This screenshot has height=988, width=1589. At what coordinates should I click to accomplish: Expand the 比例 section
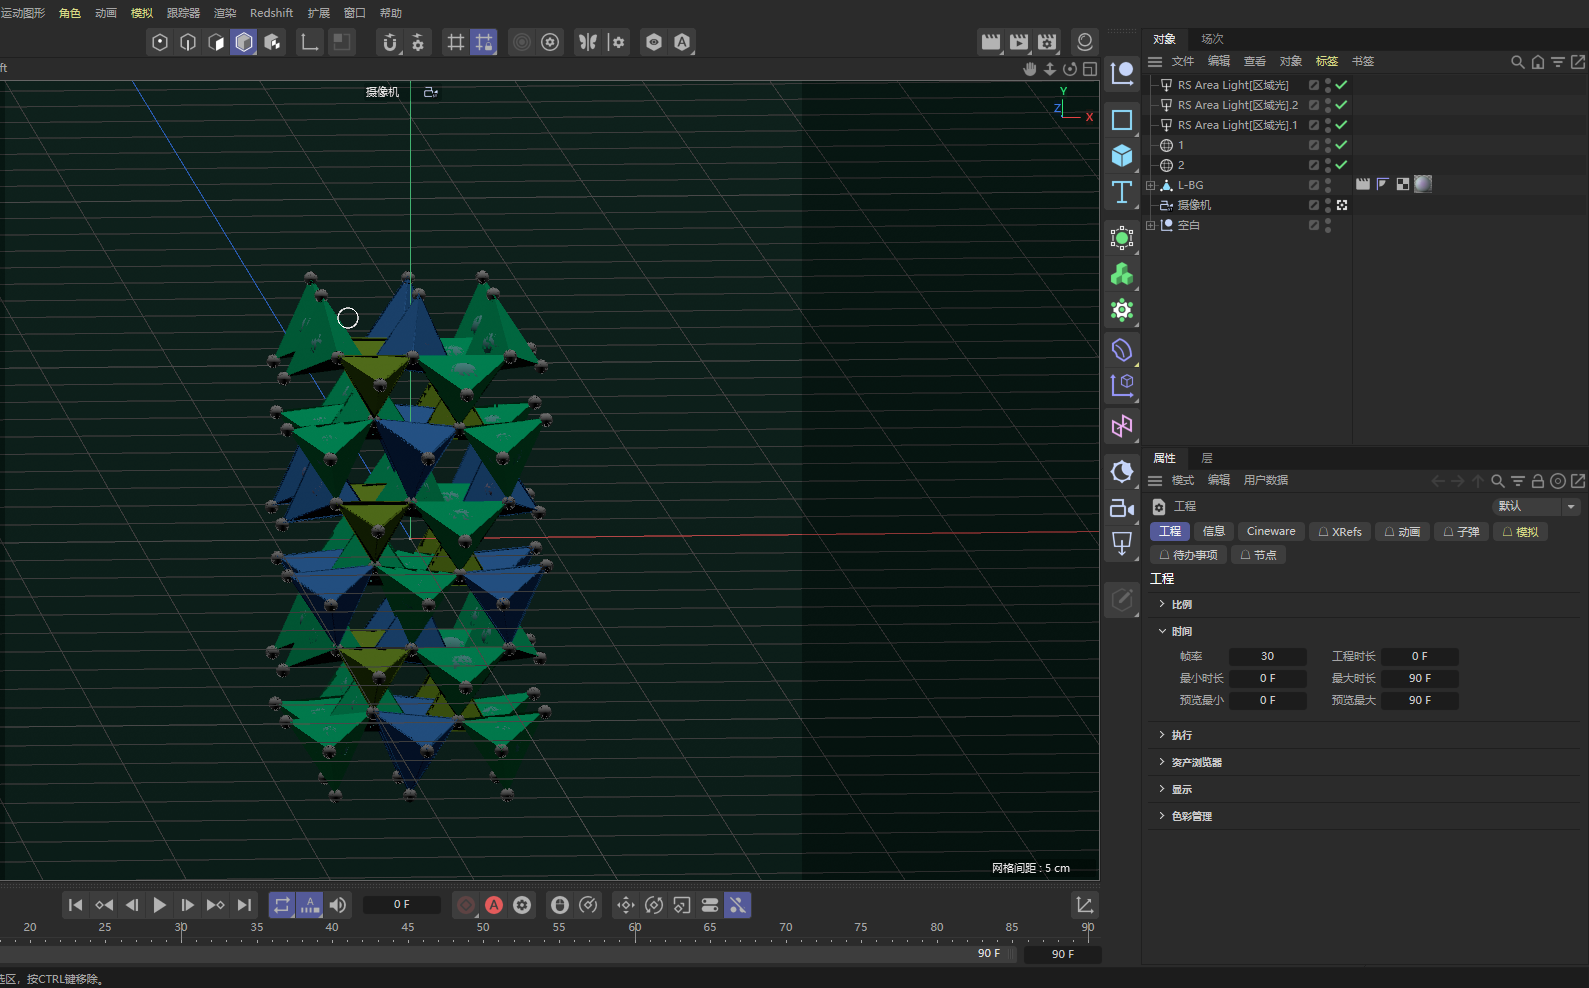(1162, 604)
